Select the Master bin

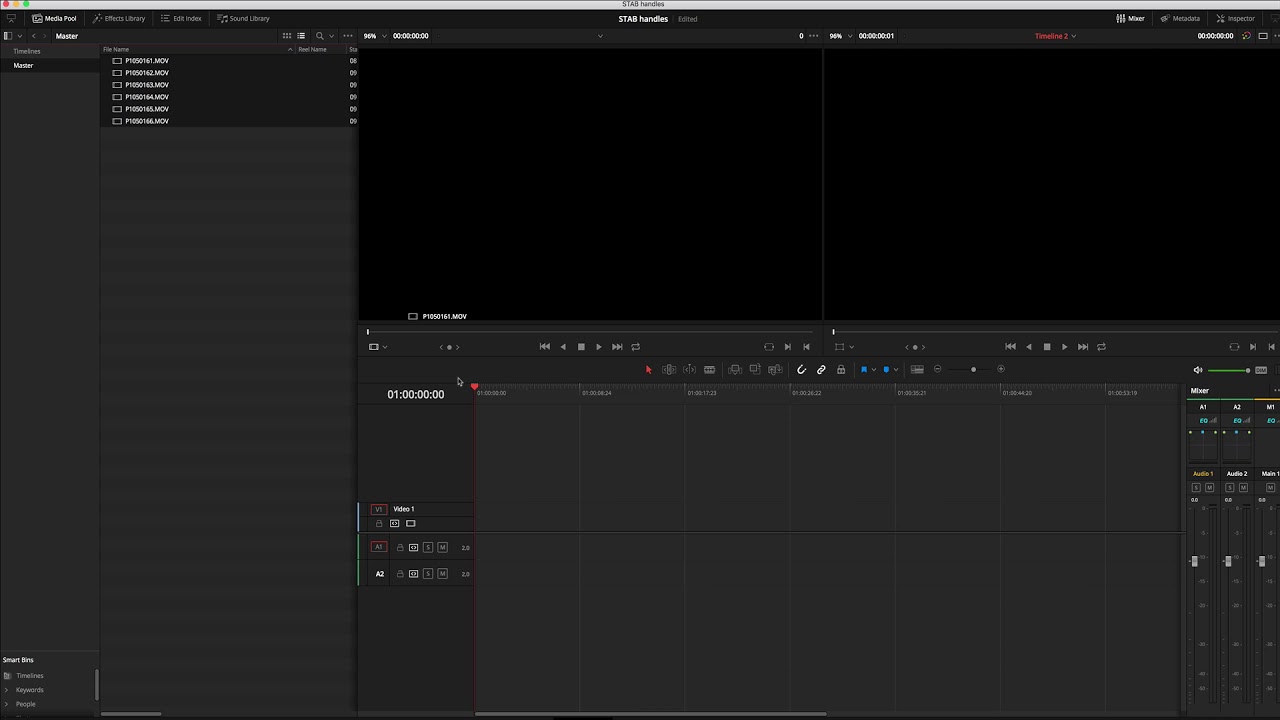point(23,65)
